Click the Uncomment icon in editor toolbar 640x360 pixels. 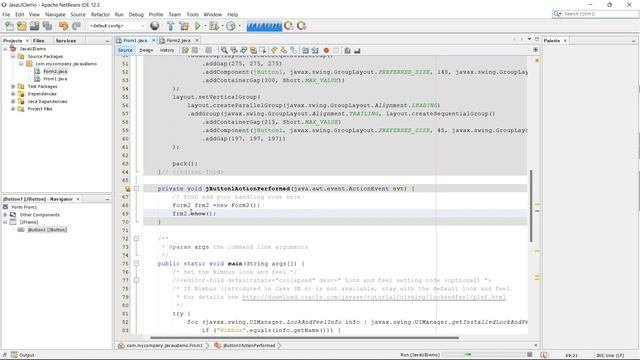coord(357,51)
